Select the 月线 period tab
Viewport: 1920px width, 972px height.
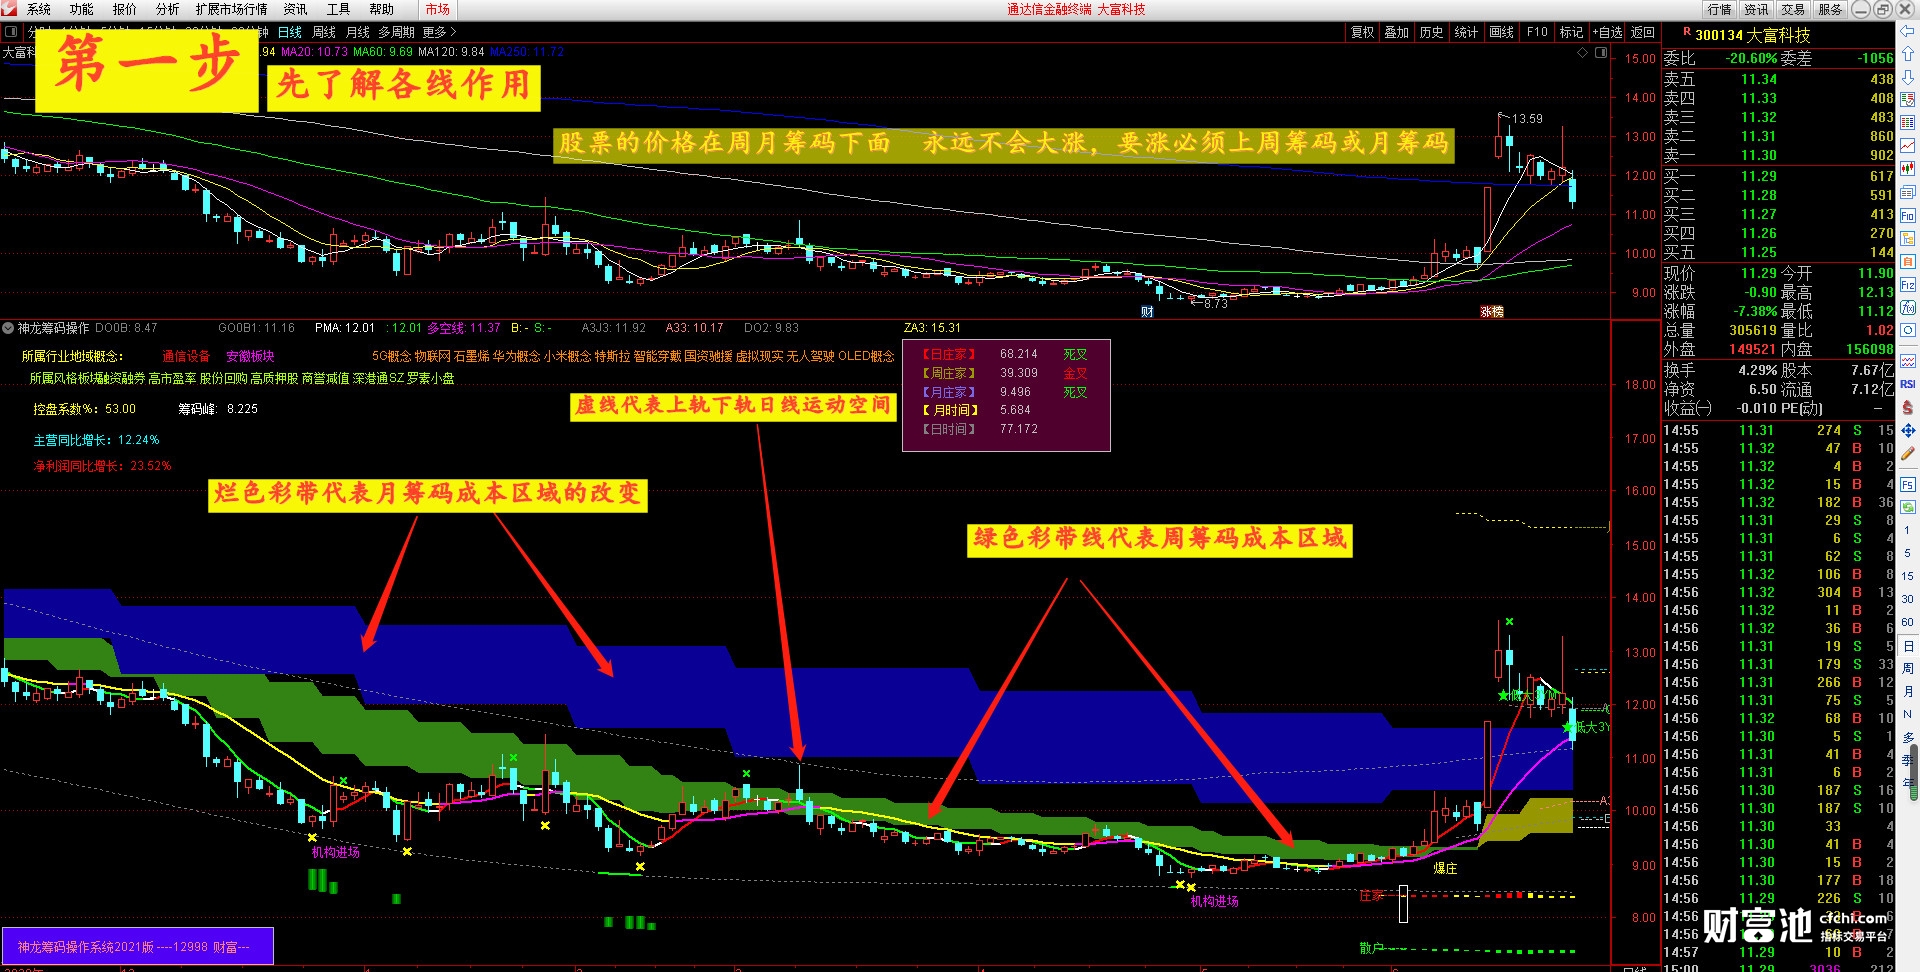coord(357,32)
